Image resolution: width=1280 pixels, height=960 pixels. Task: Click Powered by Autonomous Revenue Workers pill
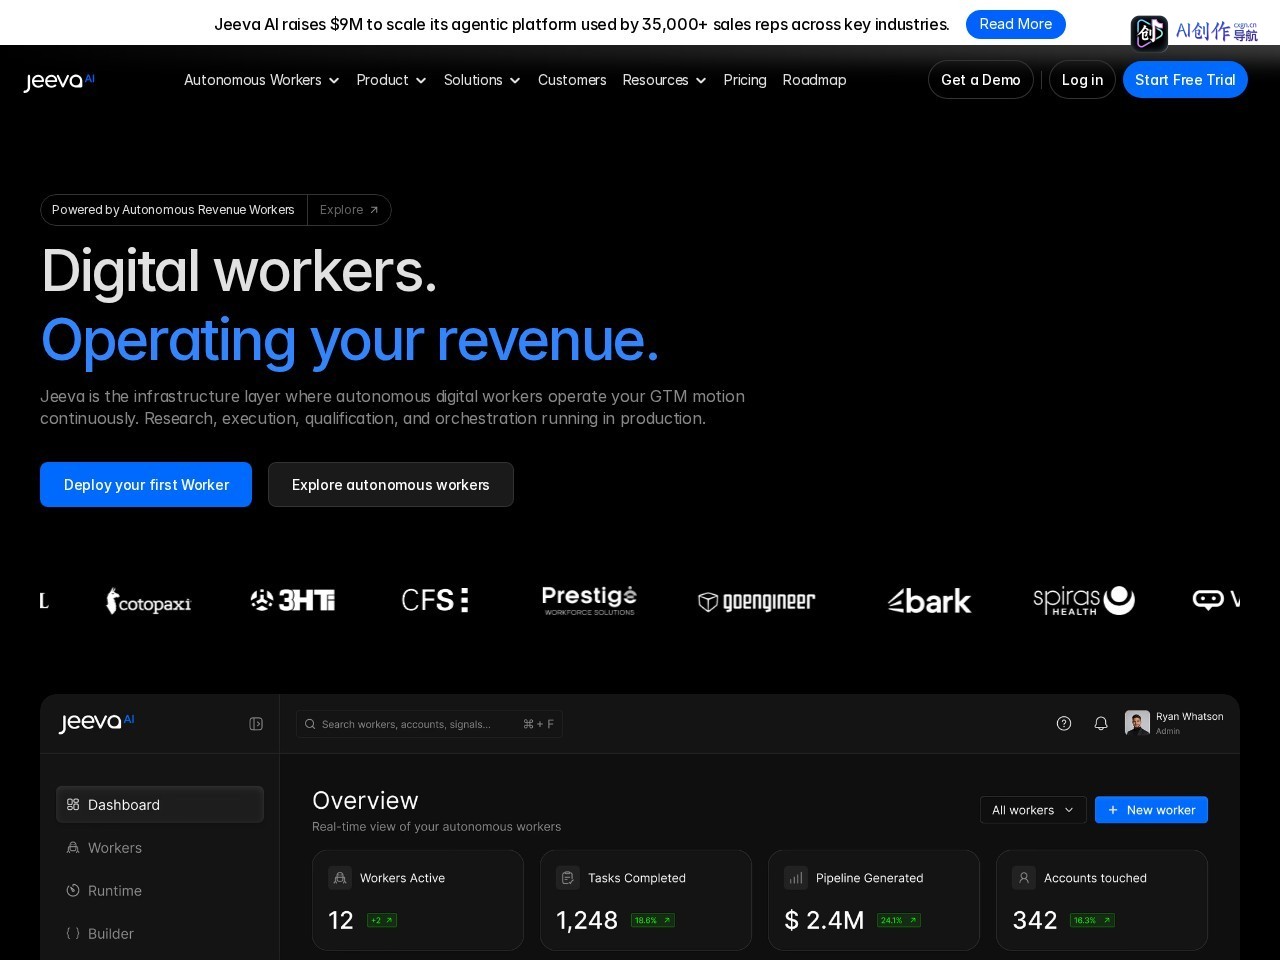(x=173, y=210)
